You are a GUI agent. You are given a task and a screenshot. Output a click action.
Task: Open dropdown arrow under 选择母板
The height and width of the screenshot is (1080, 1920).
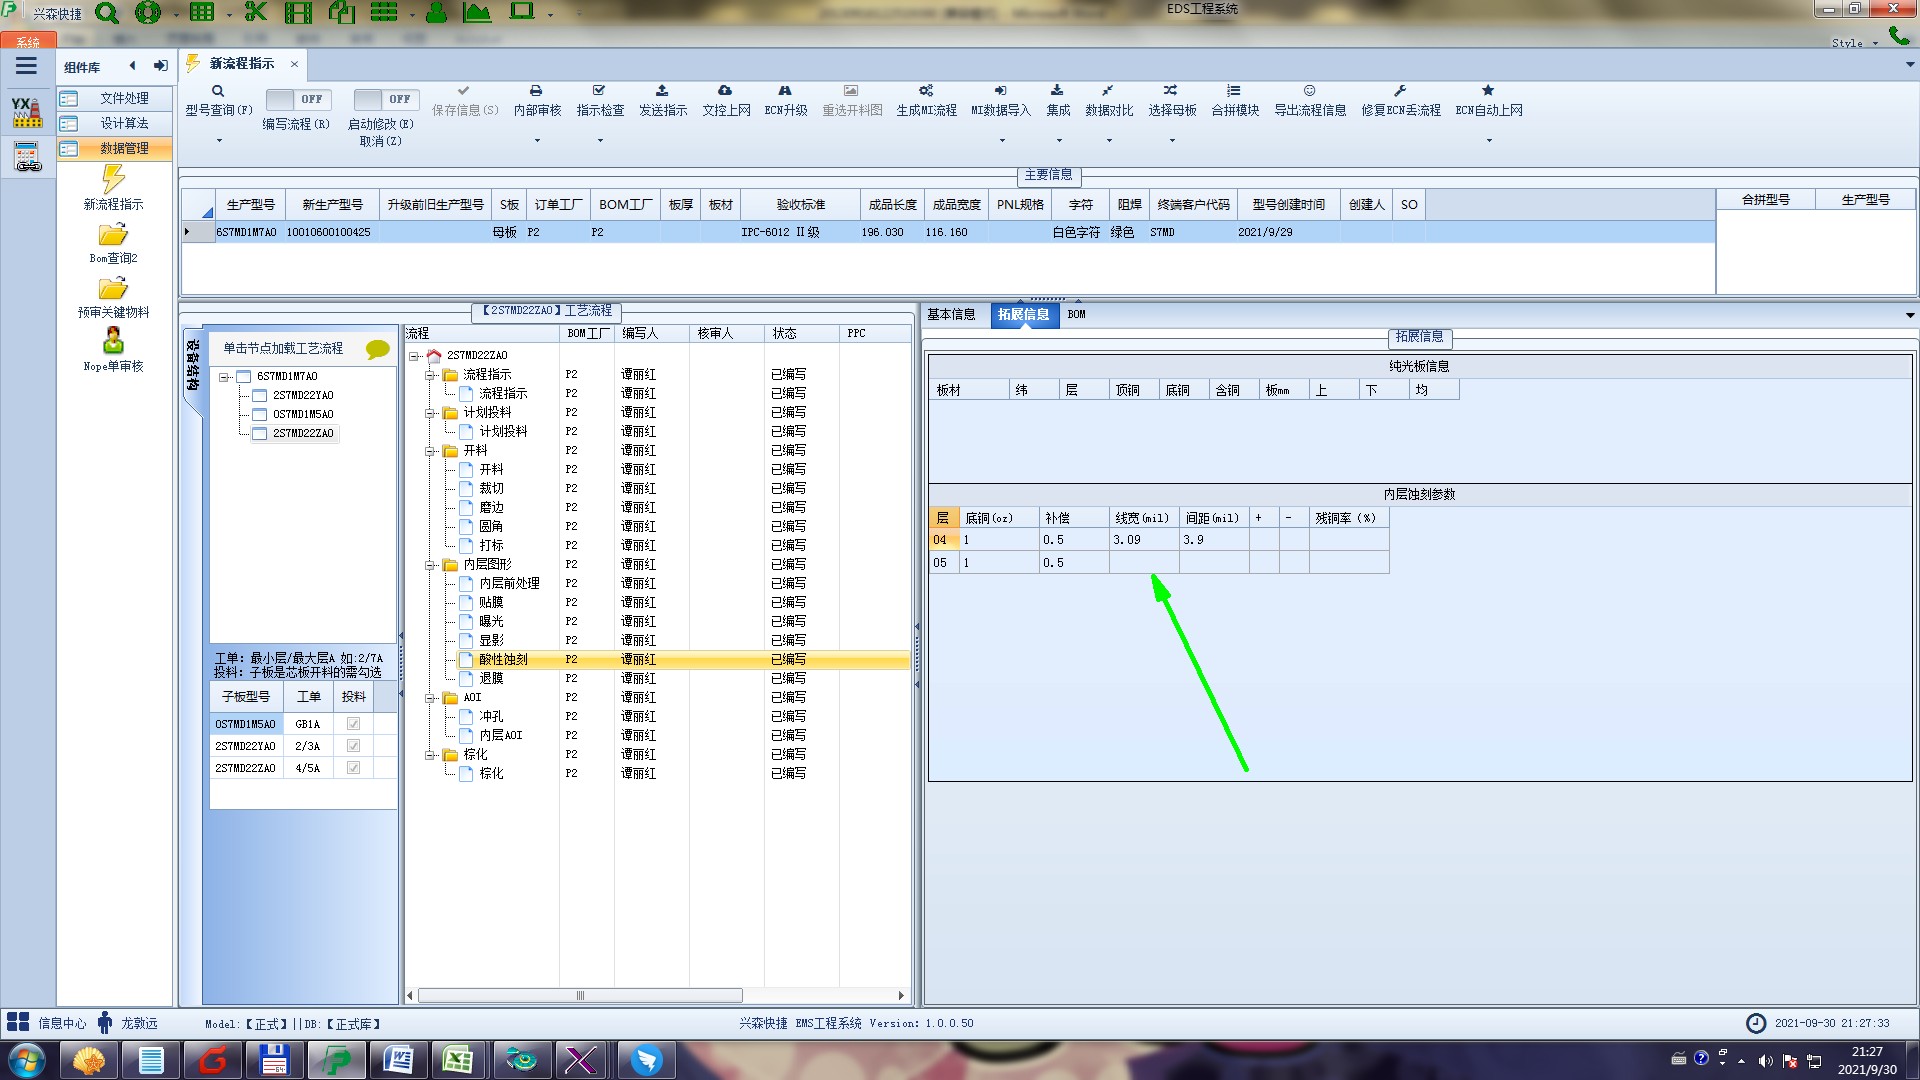pos(1172,141)
